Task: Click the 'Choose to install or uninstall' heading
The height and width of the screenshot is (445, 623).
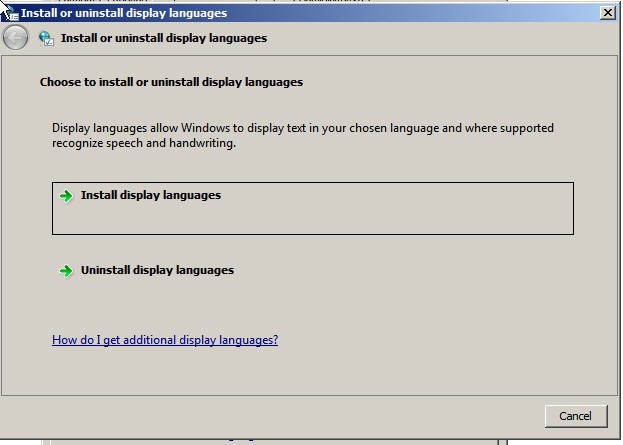Action: (171, 82)
